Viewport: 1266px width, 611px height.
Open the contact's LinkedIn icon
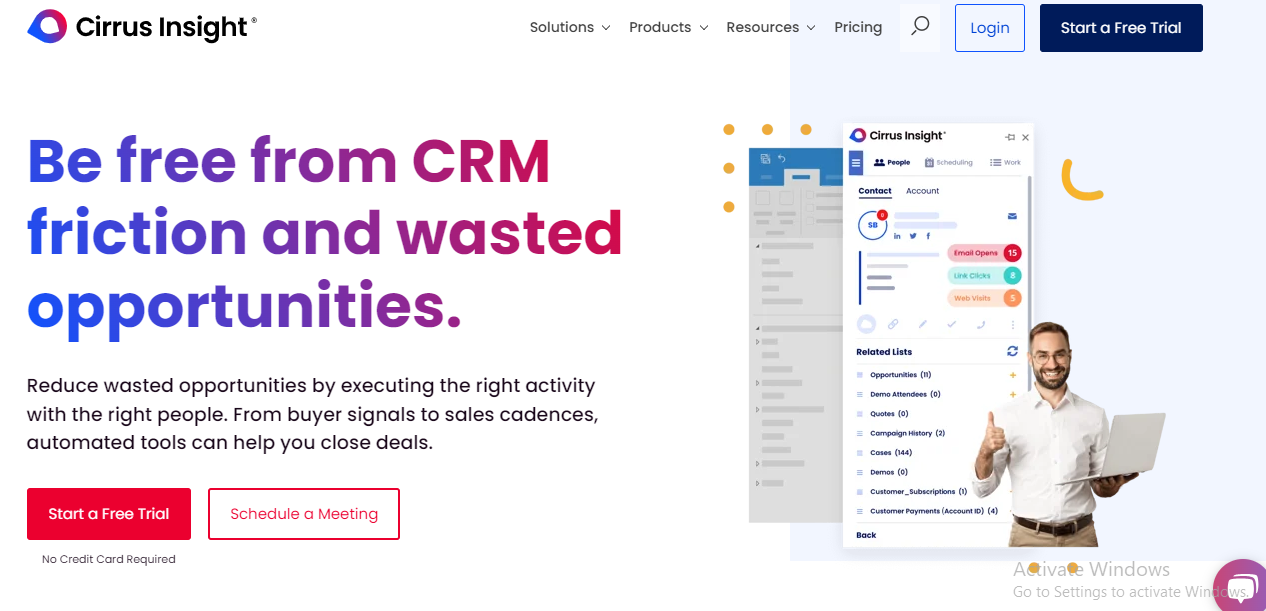tap(898, 236)
